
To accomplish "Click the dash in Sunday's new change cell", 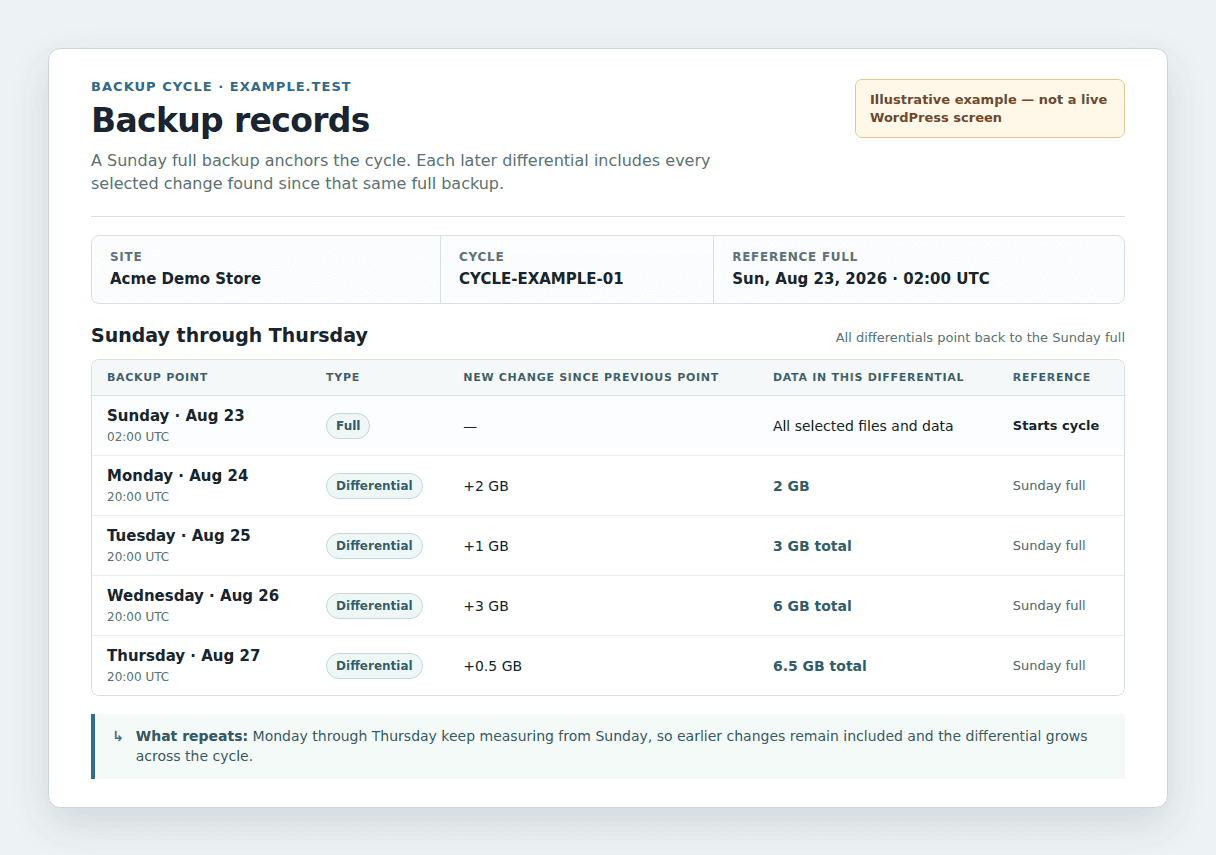I will click(x=470, y=426).
